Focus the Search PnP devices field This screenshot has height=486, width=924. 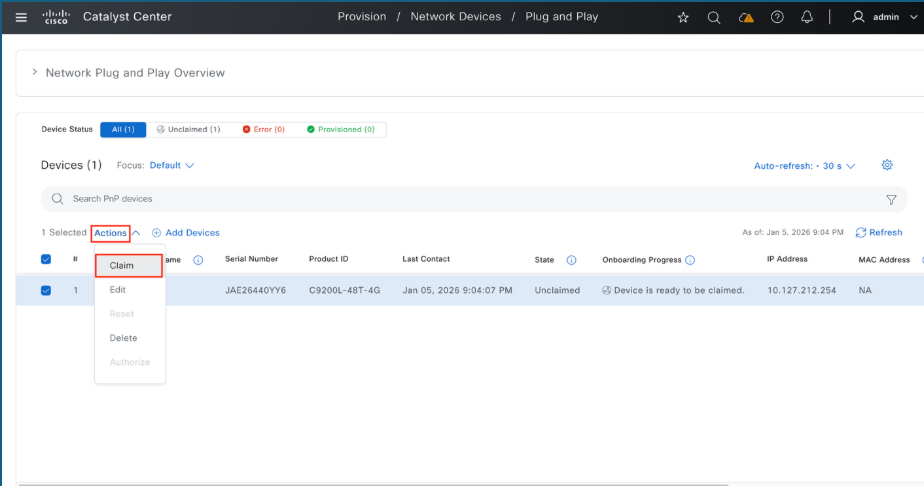(x=474, y=199)
